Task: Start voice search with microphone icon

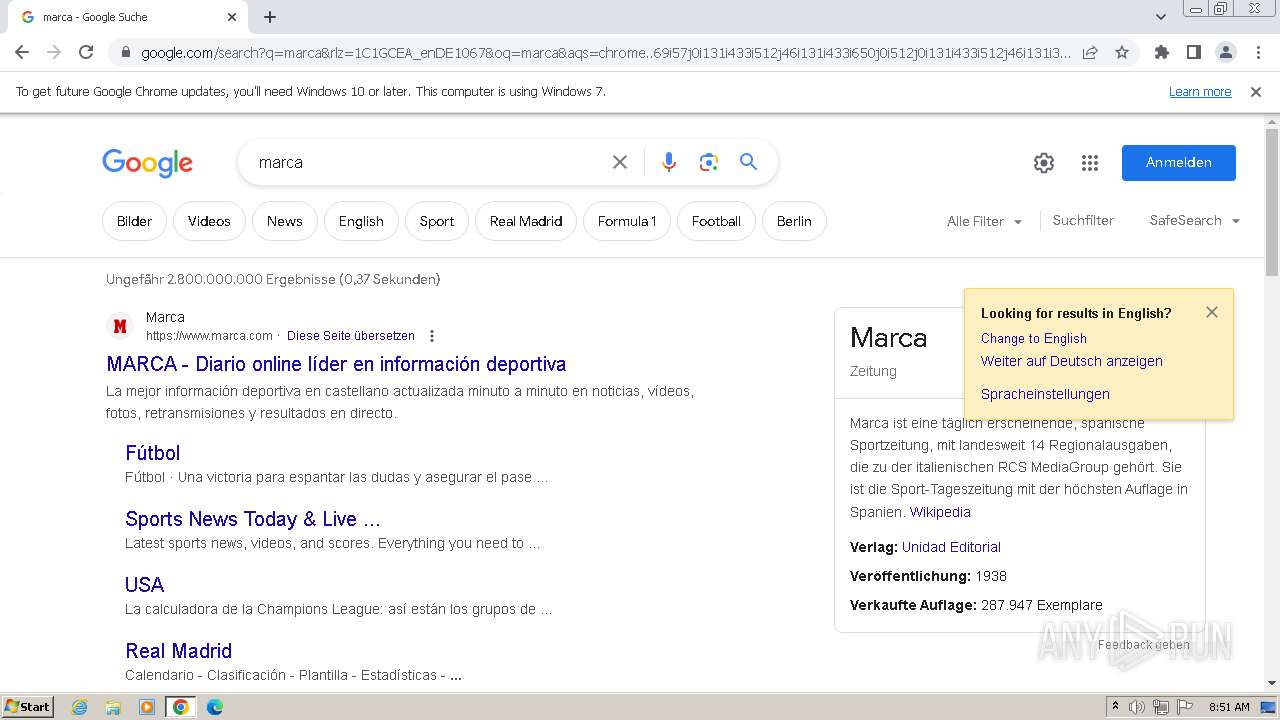Action: (x=669, y=162)
